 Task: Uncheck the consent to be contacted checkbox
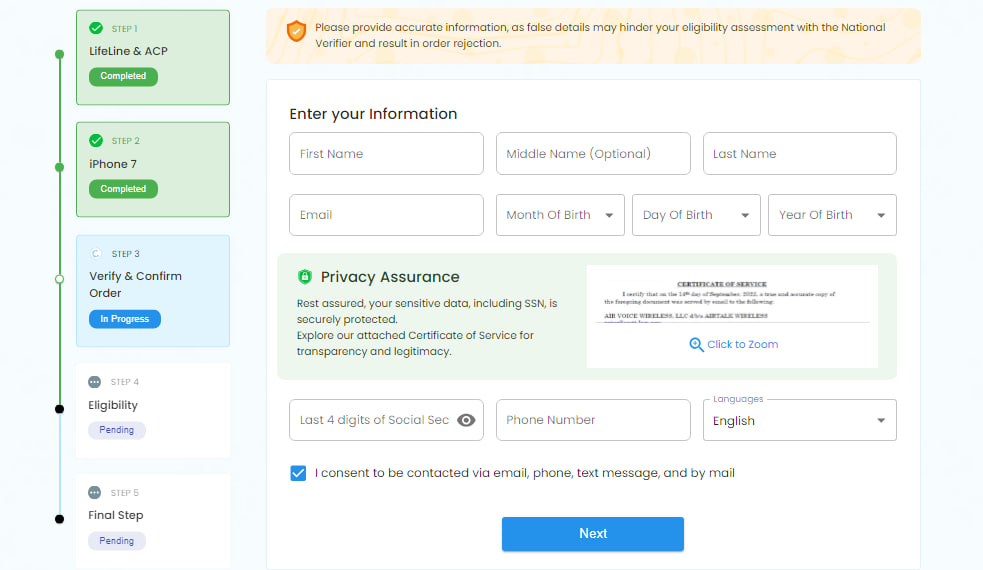coord(298,473)
